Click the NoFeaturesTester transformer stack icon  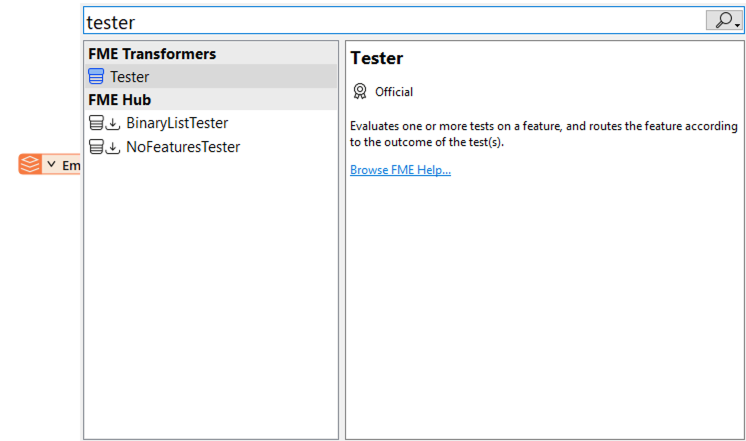(96, 147)
